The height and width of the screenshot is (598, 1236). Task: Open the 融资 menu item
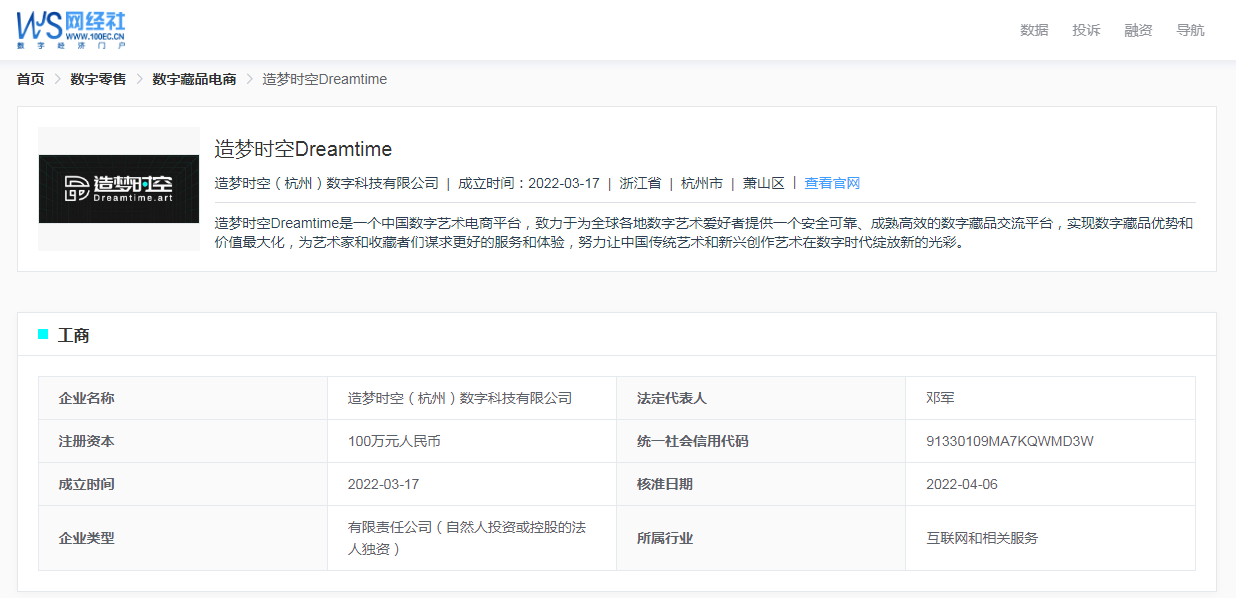pyautogui.click(x=1138, y=30)
